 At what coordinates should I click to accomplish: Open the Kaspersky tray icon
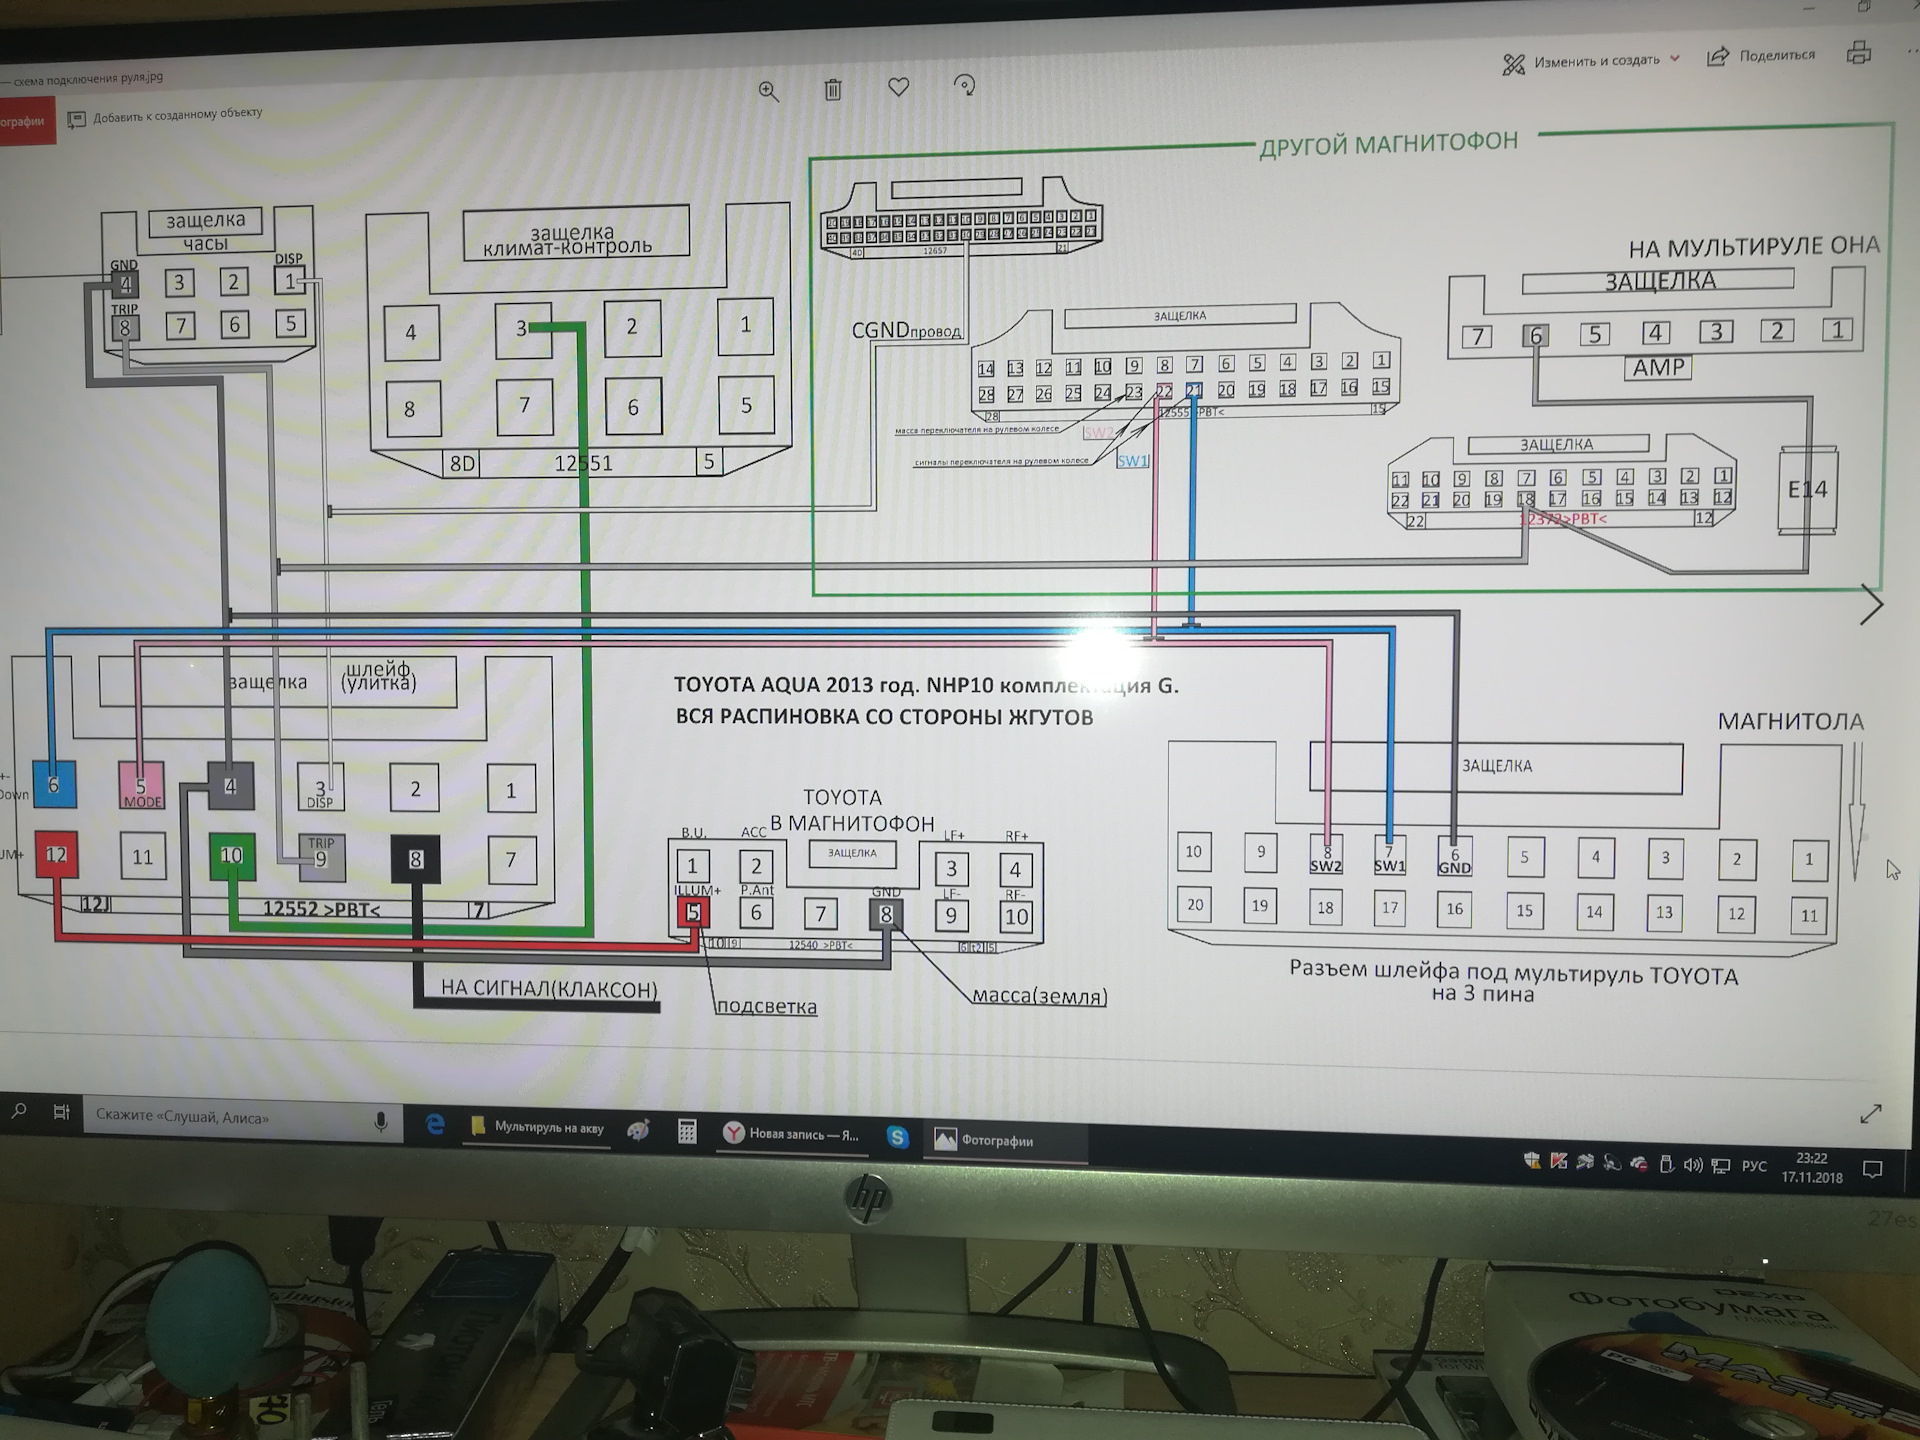tap(1558, 1161)
